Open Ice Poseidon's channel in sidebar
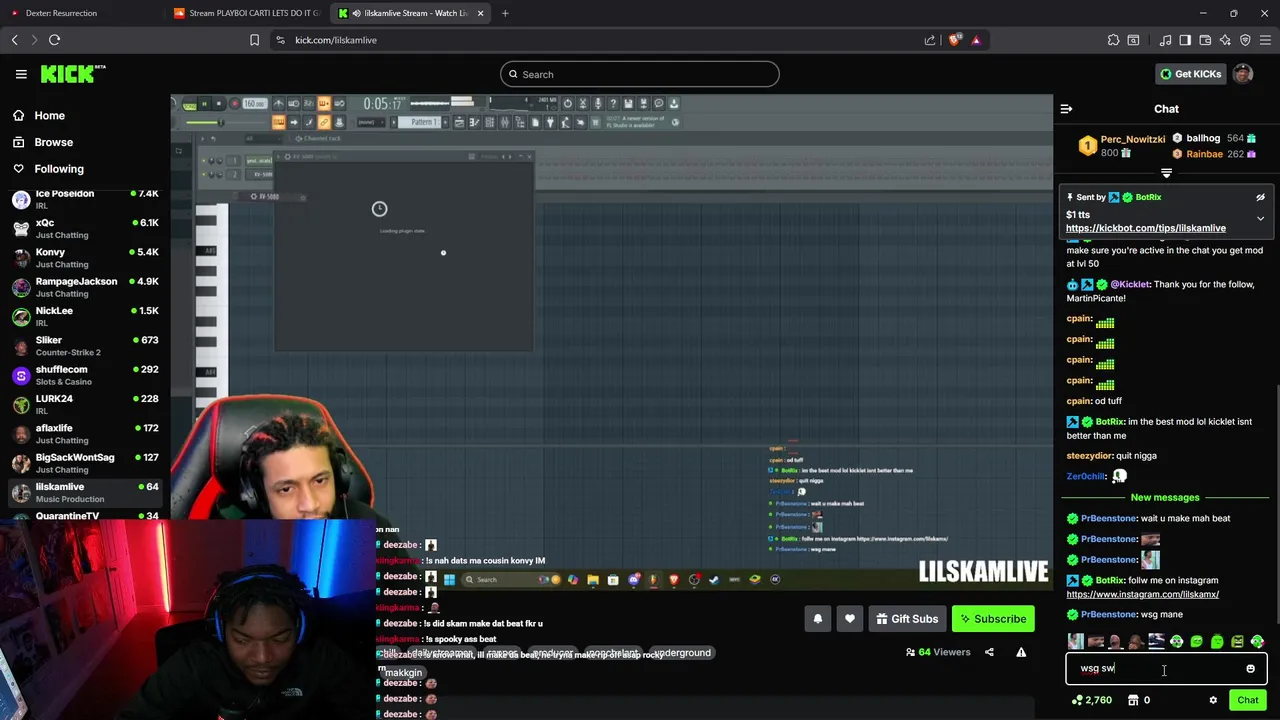This screenshot has height=720, width=1280. point(84,199)
